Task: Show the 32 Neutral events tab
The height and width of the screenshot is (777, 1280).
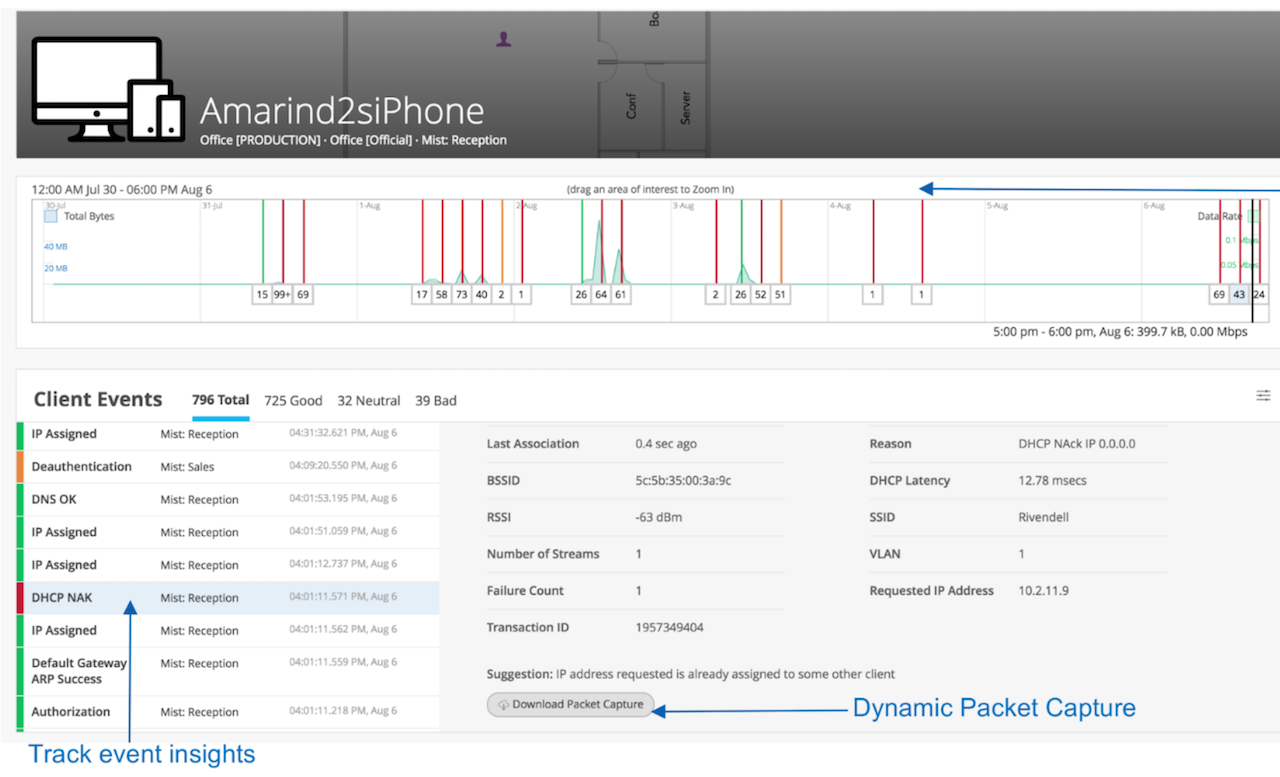Action: [x=368, y=400]
